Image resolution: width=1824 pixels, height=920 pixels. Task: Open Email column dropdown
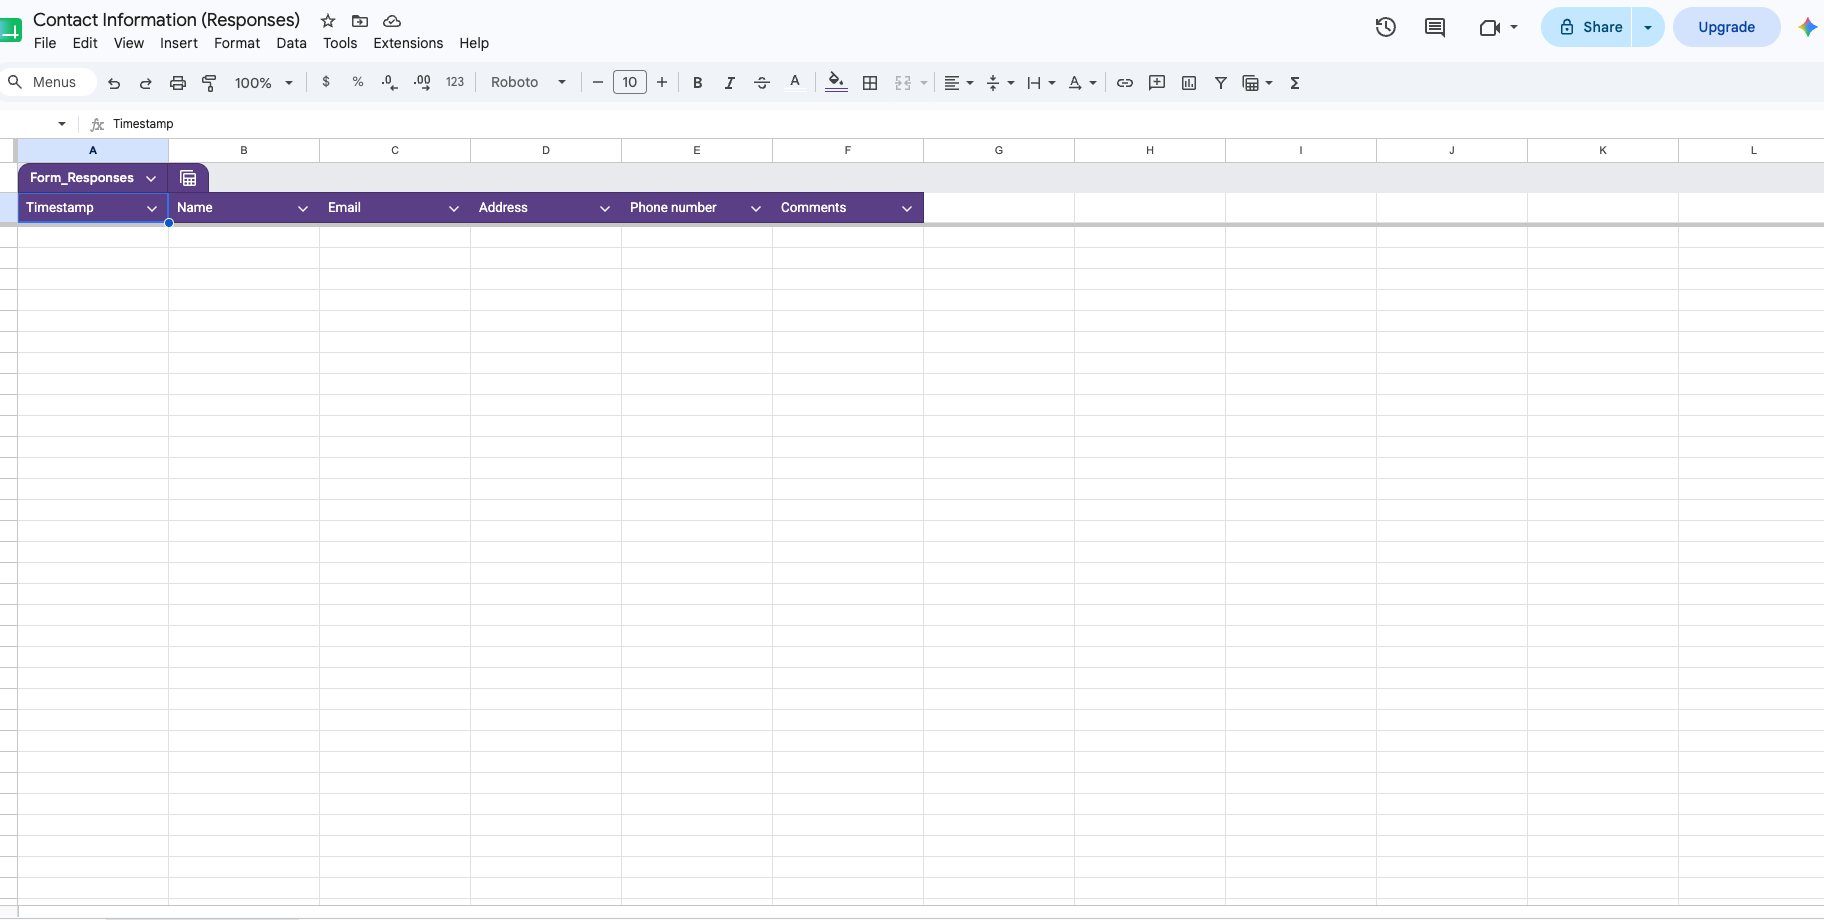(x=454, y=208)
